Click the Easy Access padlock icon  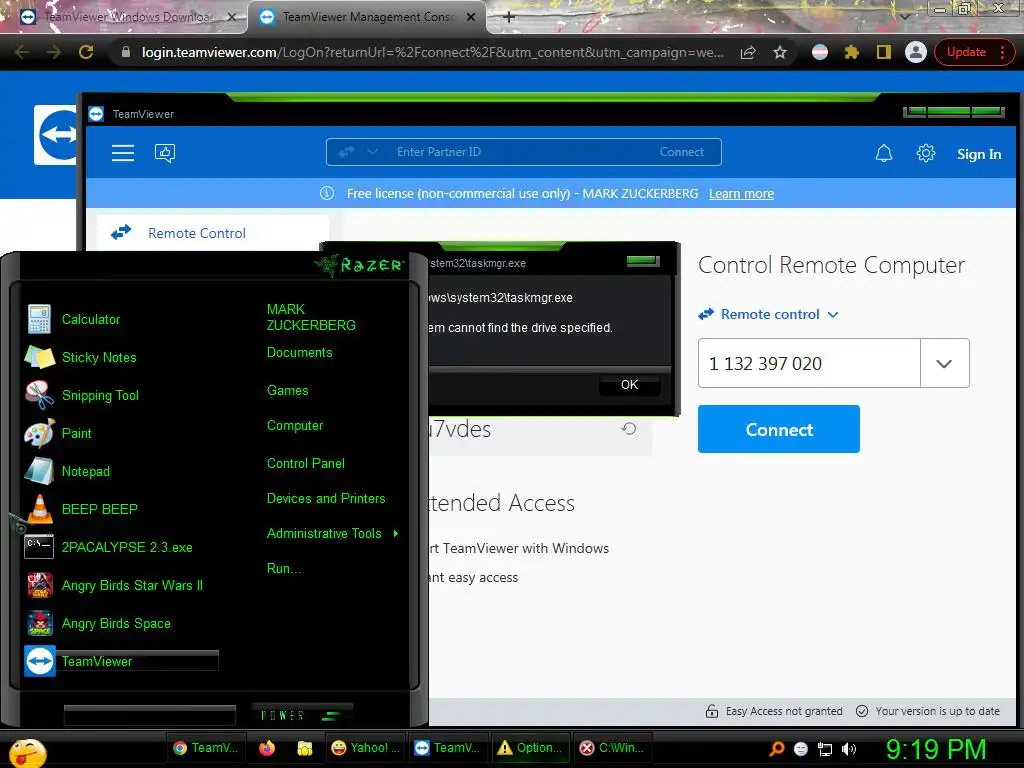click(x=712, y=711)
